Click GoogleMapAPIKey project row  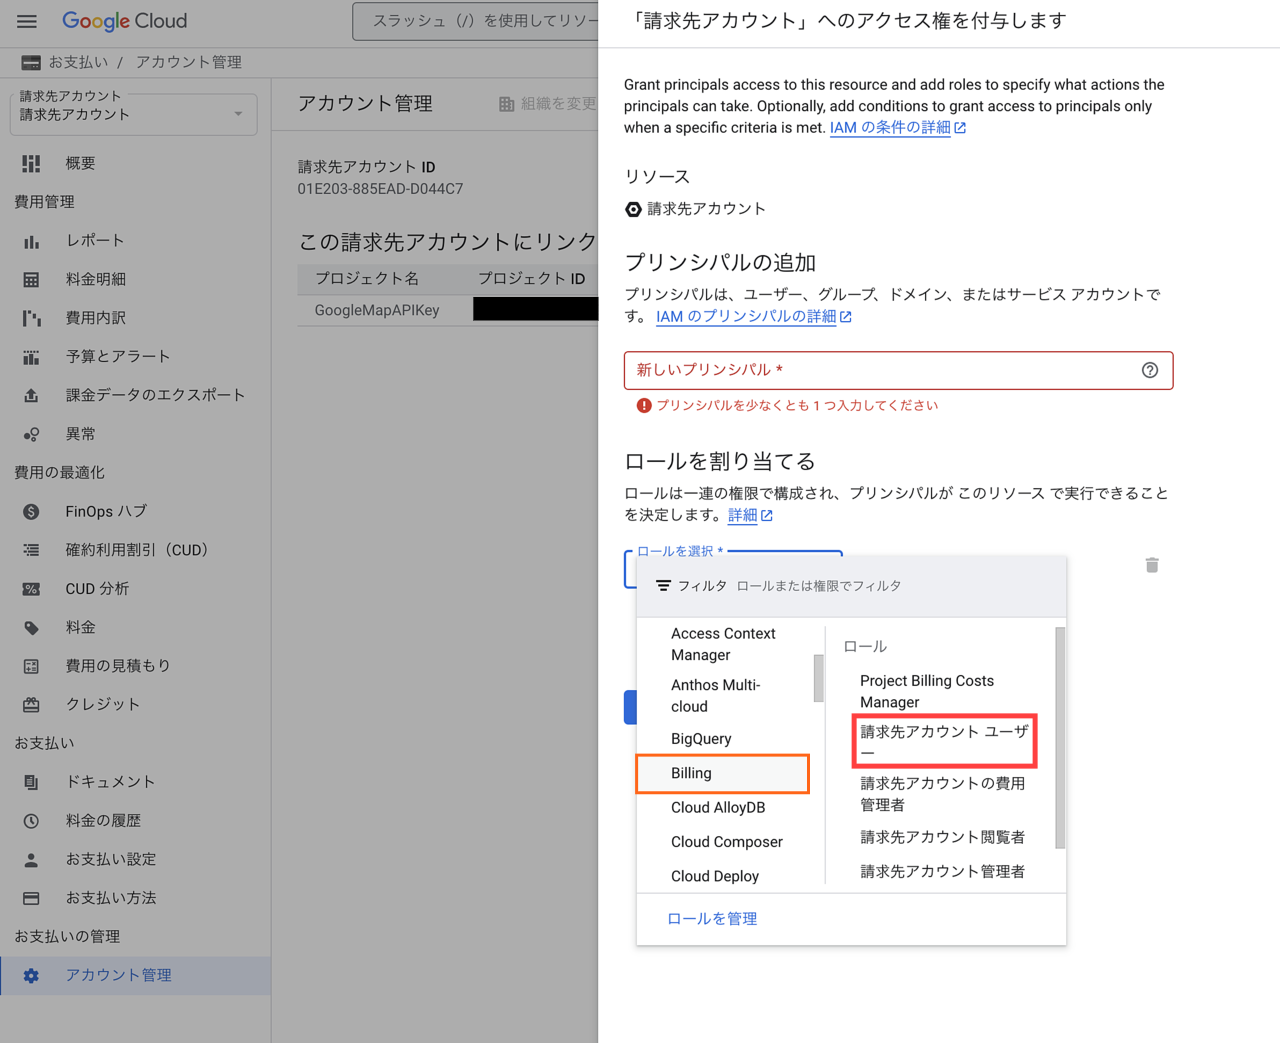click(448, 311)
